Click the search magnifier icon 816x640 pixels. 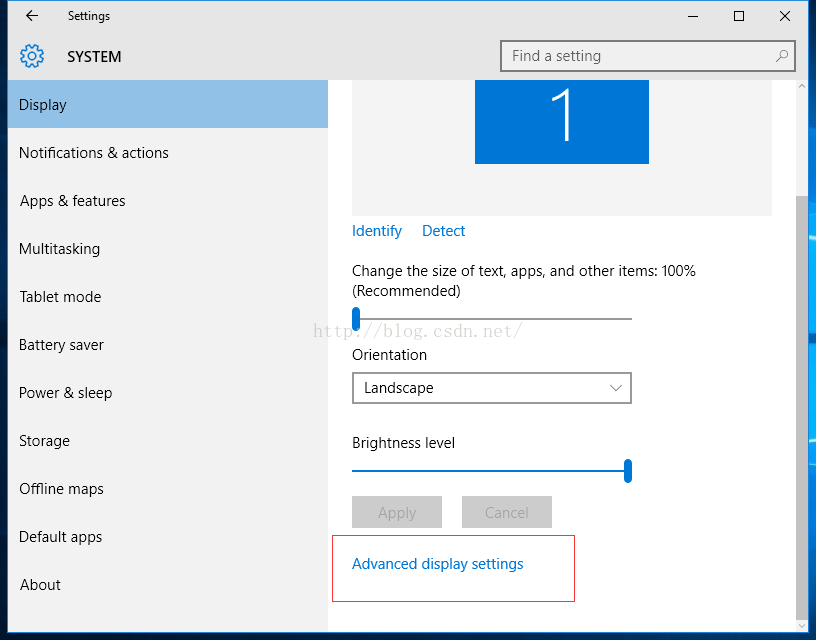pyautogui.click(x=782, y=56)
